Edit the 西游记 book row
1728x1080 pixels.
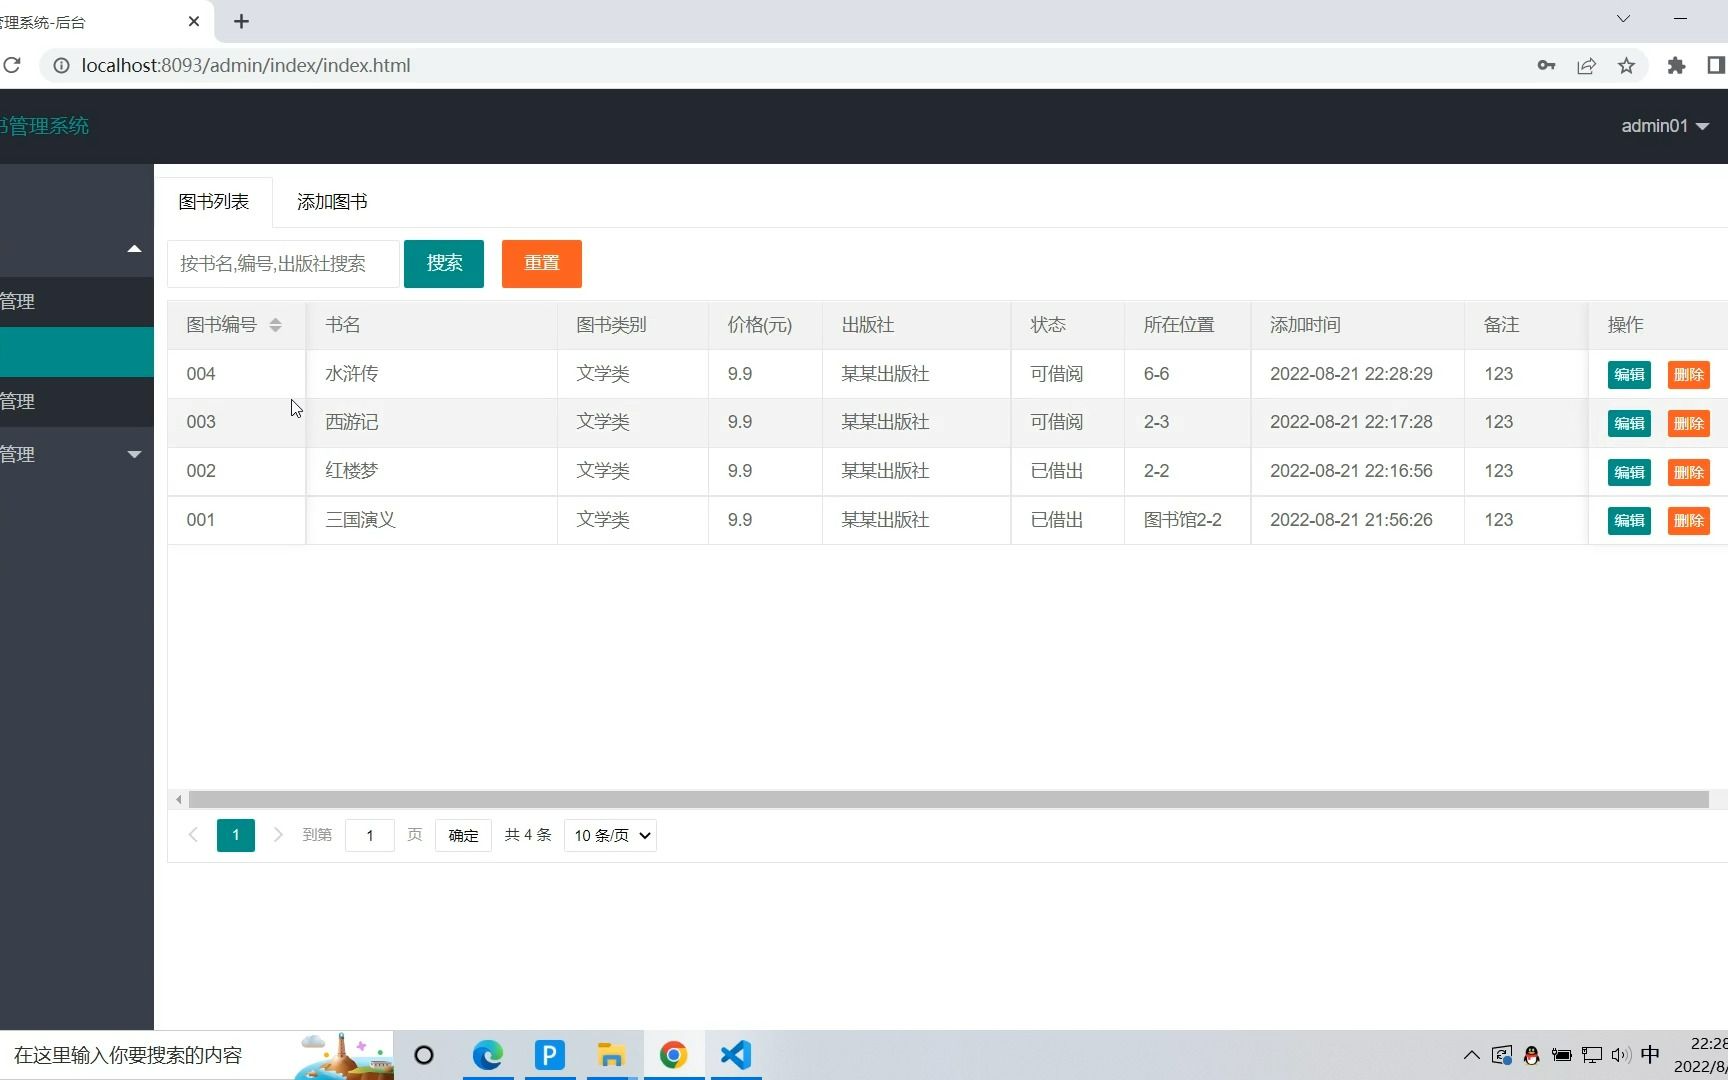click(1629, 423)
